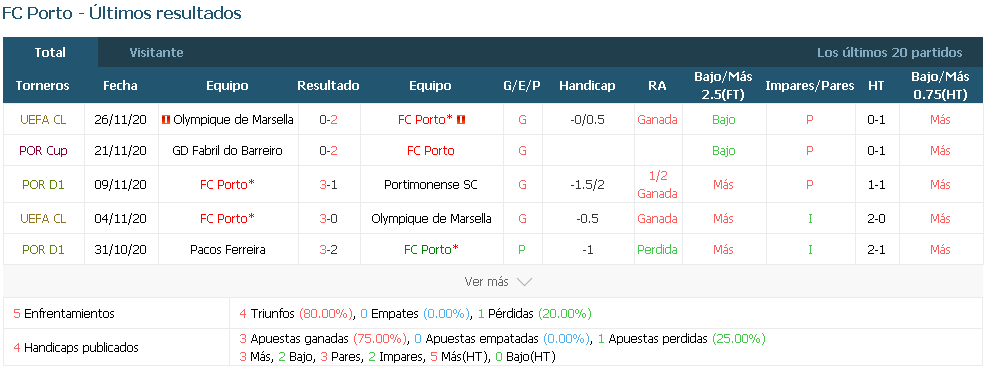Viewport: 1000px width, 375px height.
Task: Open the 3-2 result against Pacos Ferreira
Action: pos(328,250)
